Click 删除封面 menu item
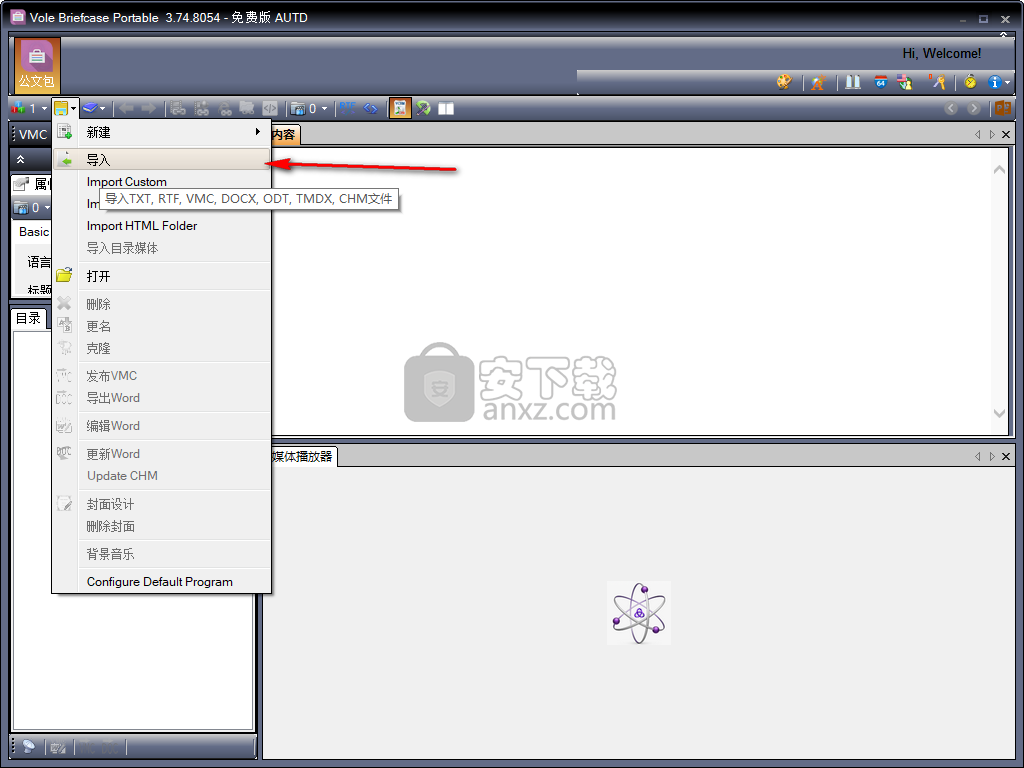The width and height of the screenshot is (1024, 768). click(161, 526)
